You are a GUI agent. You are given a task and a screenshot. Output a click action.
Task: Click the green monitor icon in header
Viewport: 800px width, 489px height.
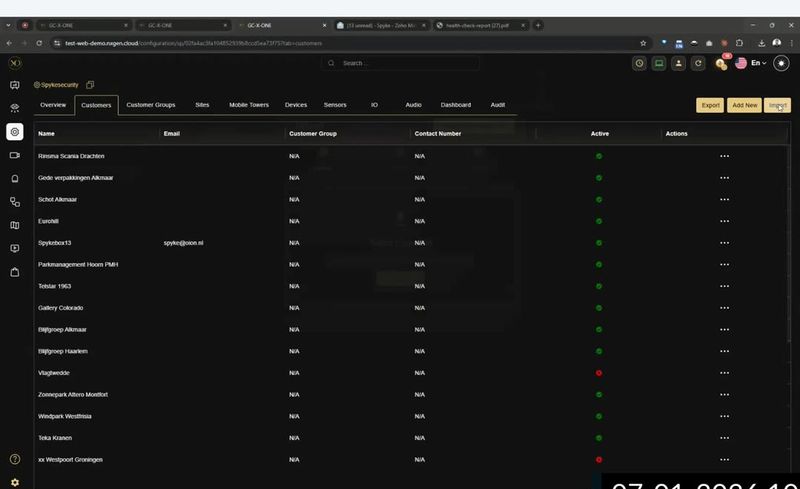coord(659,63)
